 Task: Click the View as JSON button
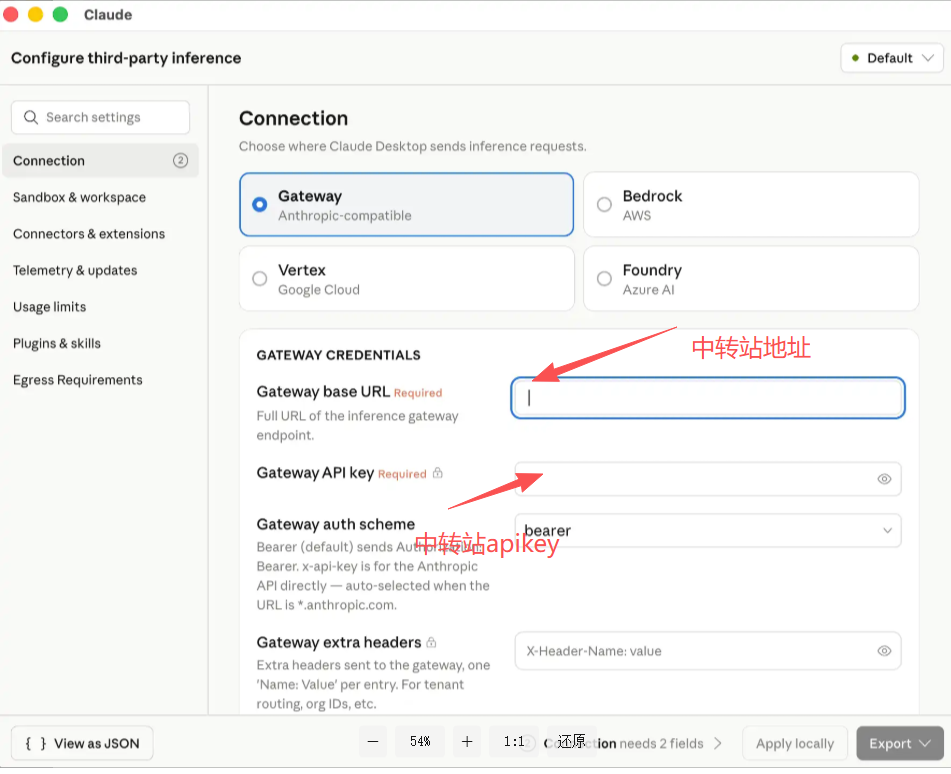(x=82, y=744)
